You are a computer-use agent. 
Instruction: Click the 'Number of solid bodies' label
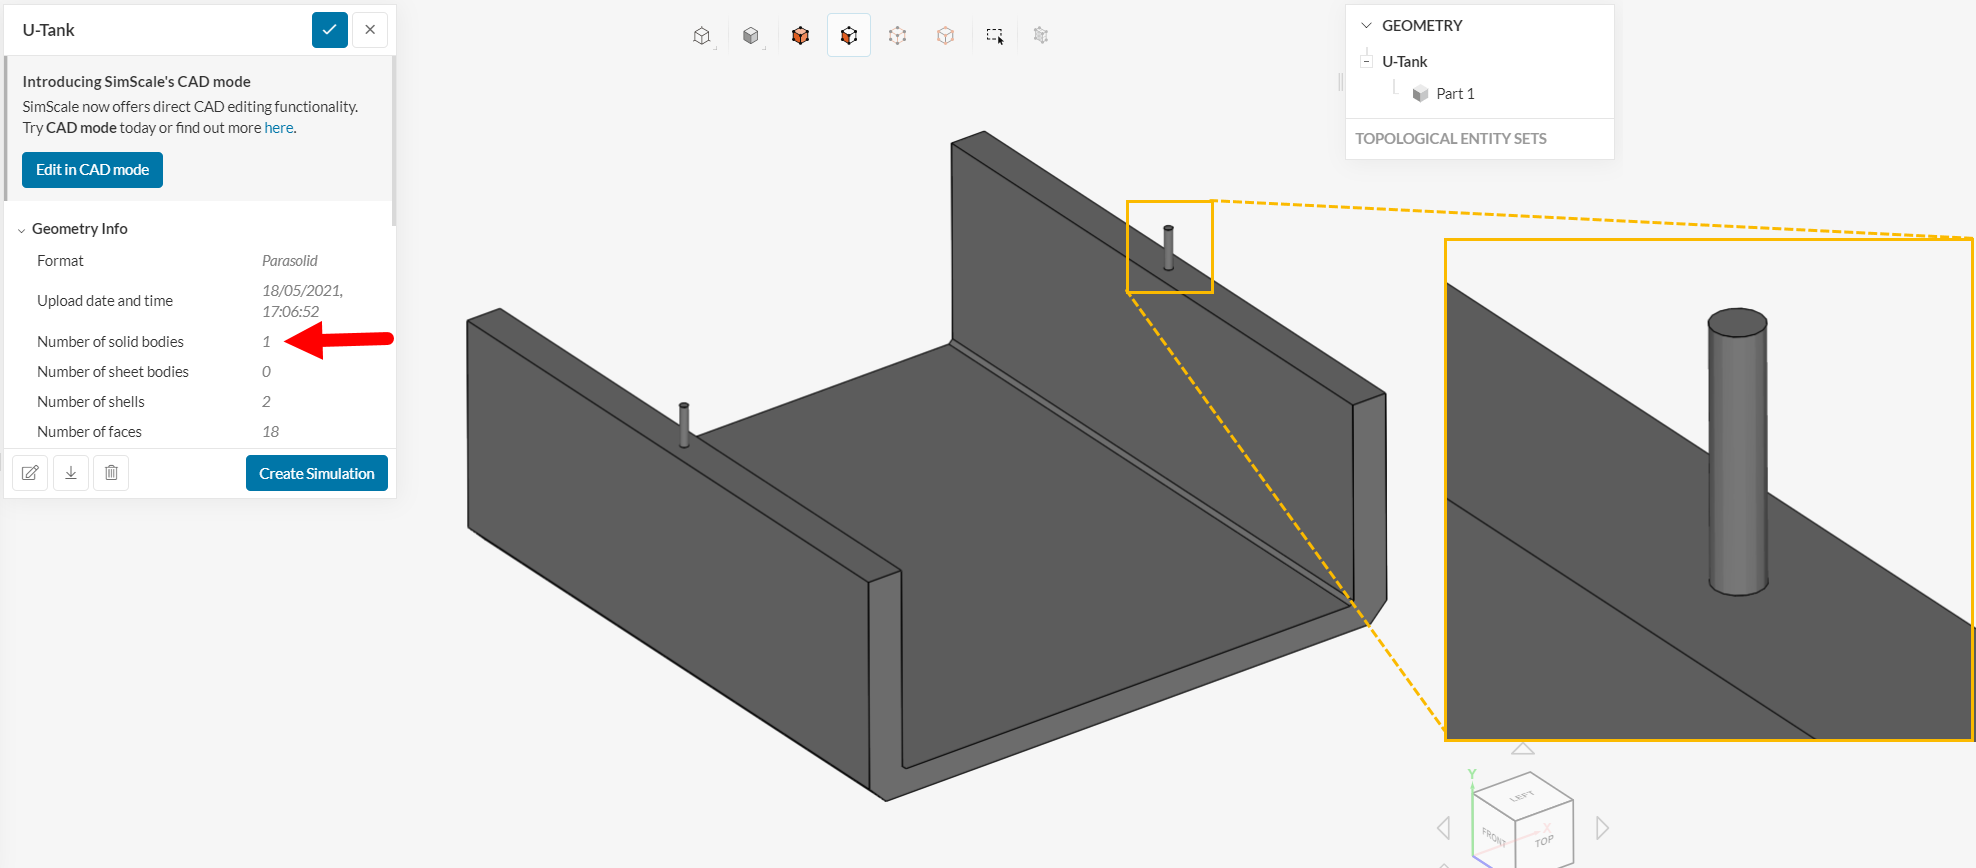tap(110, 342)
